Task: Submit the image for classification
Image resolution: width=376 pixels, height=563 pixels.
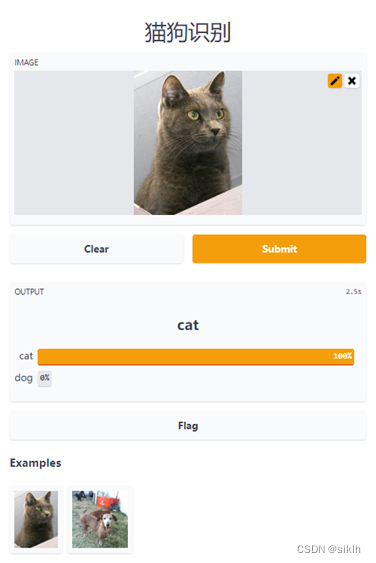Action: pos(279,249)
